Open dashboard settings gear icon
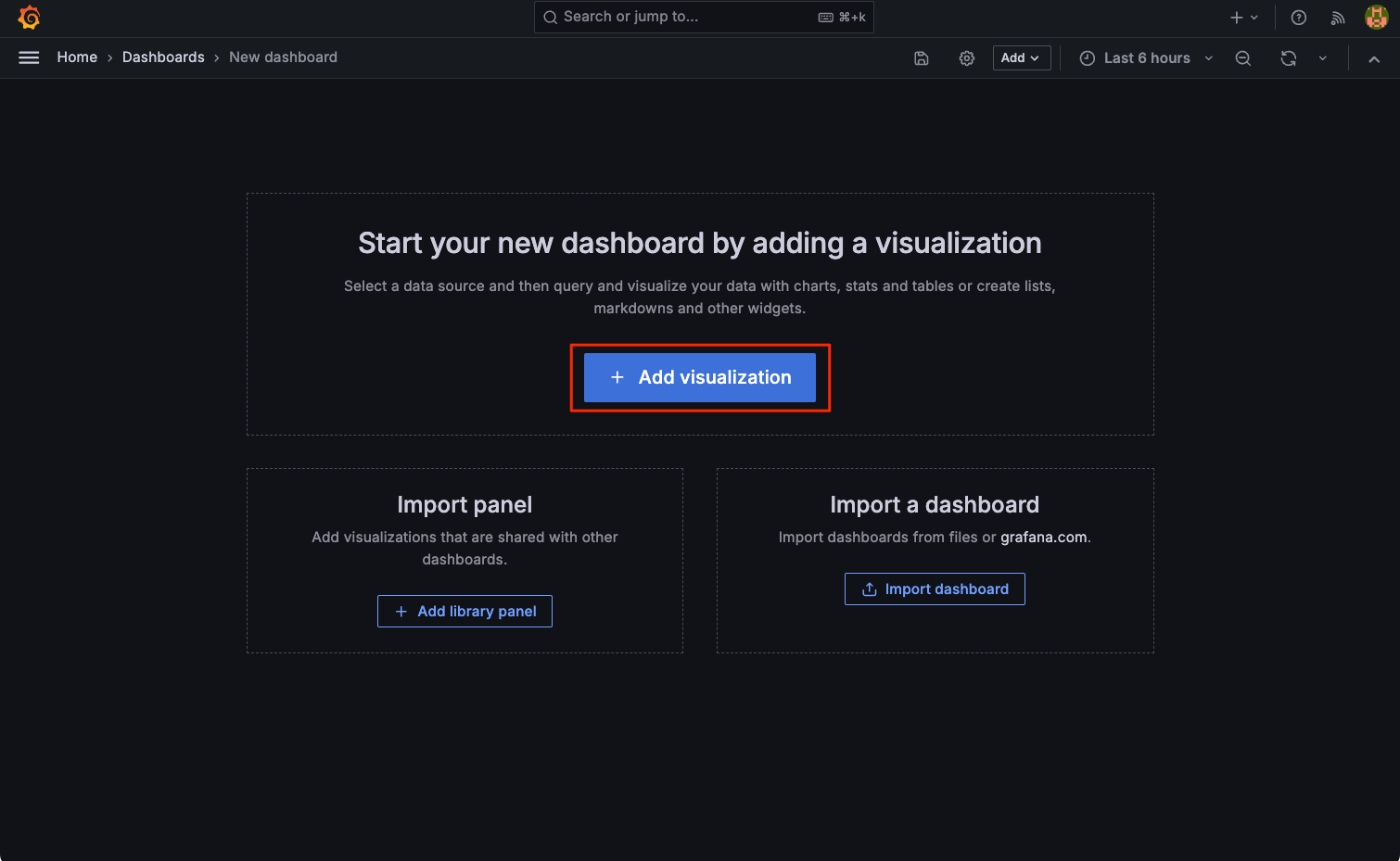This screenshot has width=1400, height=861. (966, 58)
